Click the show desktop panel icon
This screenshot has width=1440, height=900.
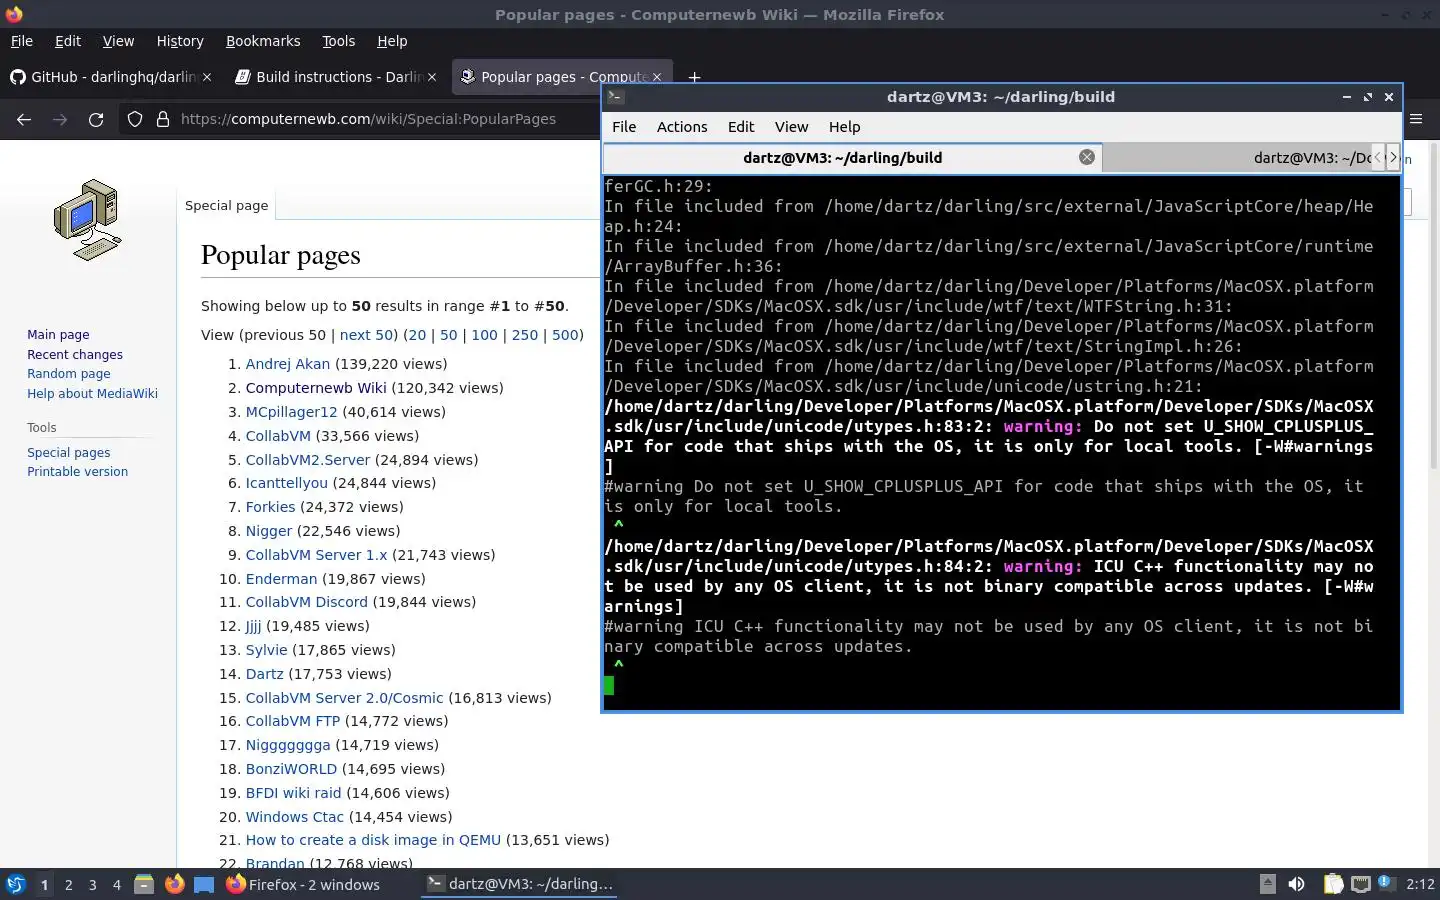pyautogui.click(x=204, y=884)
